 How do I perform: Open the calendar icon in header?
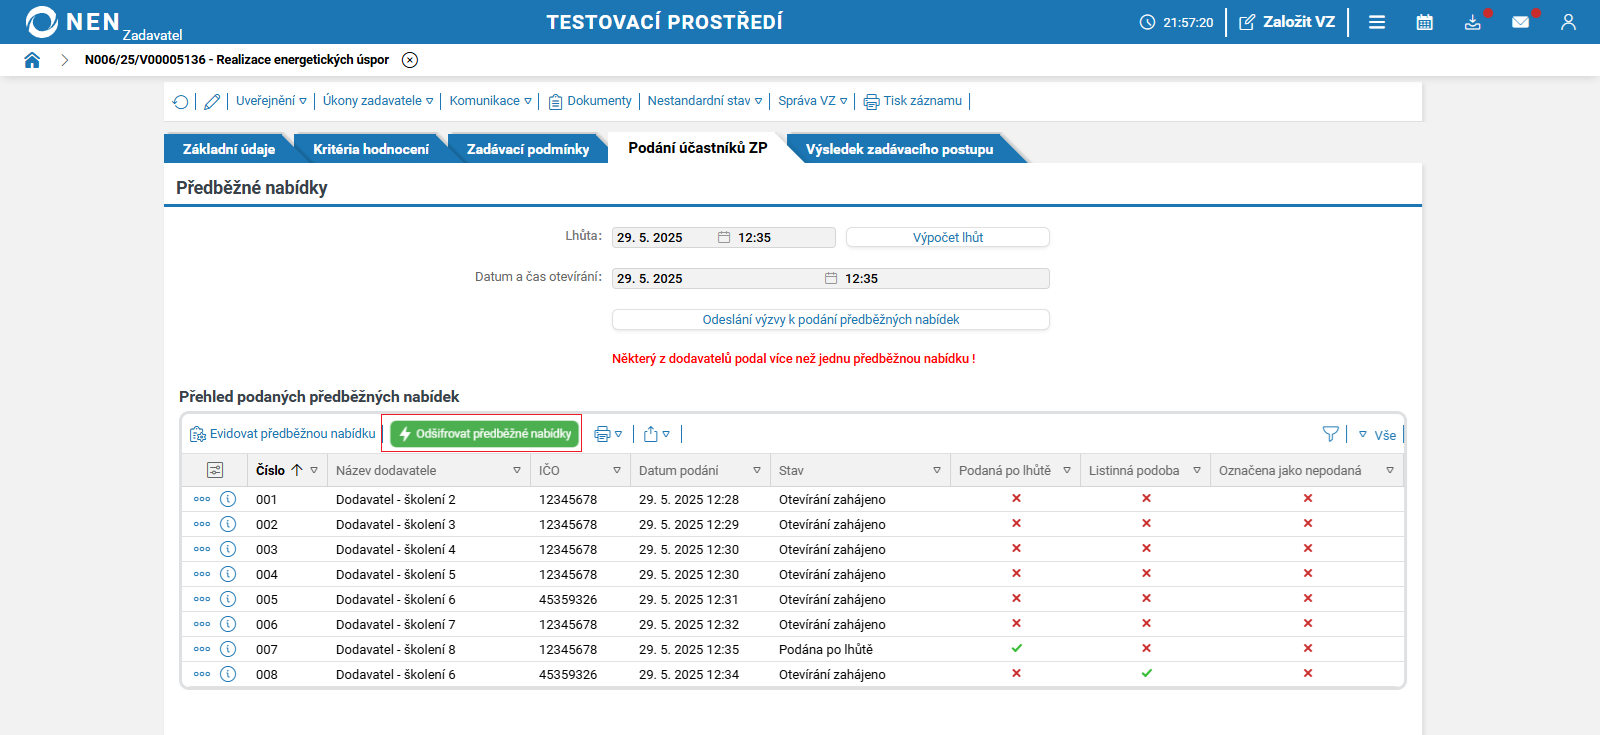[1425, 22]
